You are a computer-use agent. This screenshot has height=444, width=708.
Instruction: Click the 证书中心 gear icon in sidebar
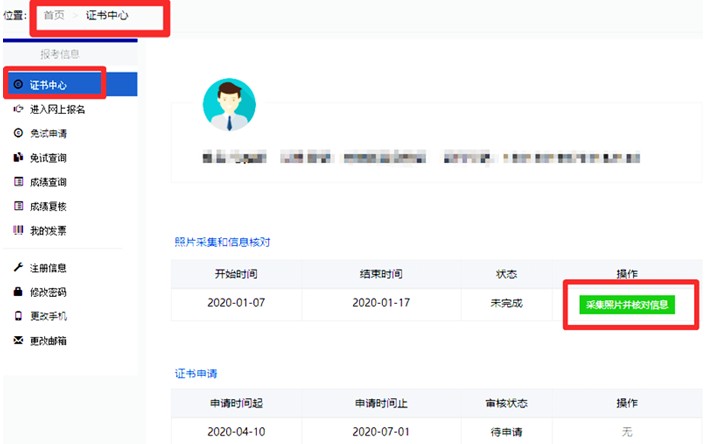point(18,85)
